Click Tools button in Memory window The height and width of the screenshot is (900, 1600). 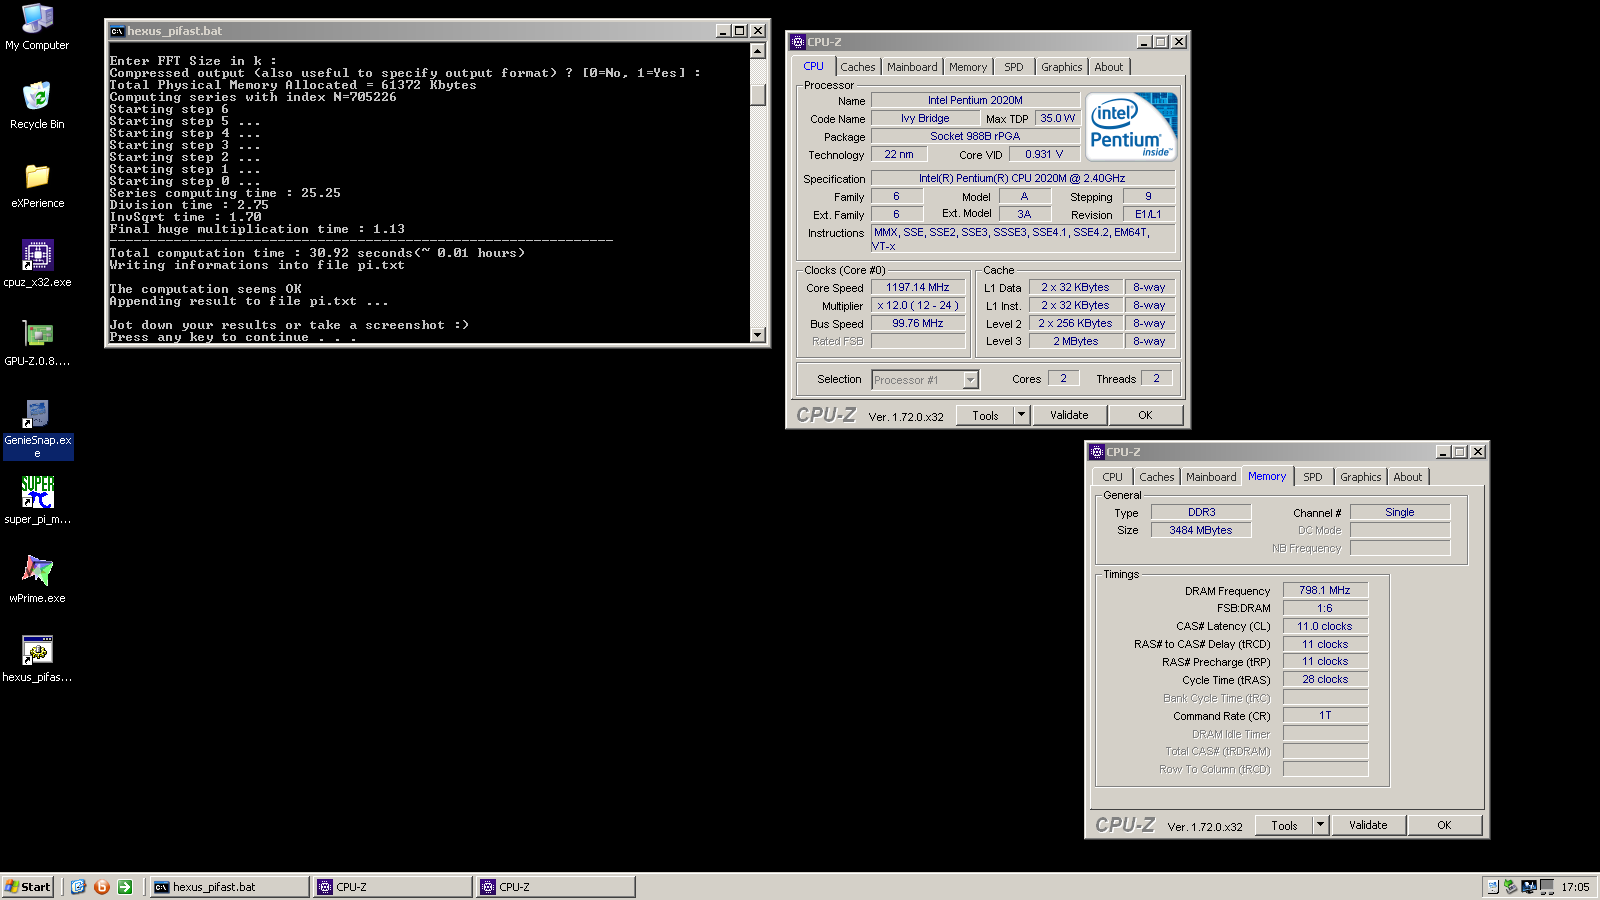point(1284,825)
